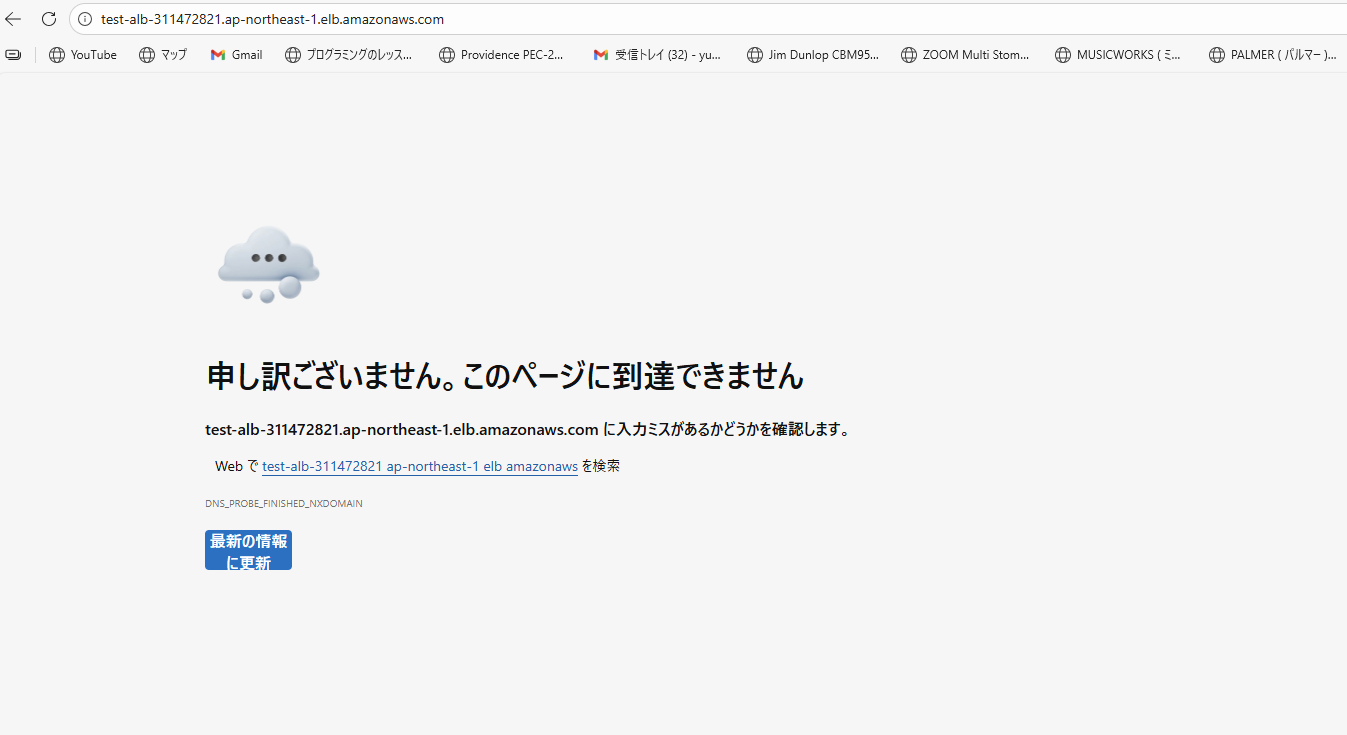Image resolution: width=1347 pixels, height=735 pixels.
Task: Open the プログラミングのレッス... bookmark
Action: click(x=349, y=55)
